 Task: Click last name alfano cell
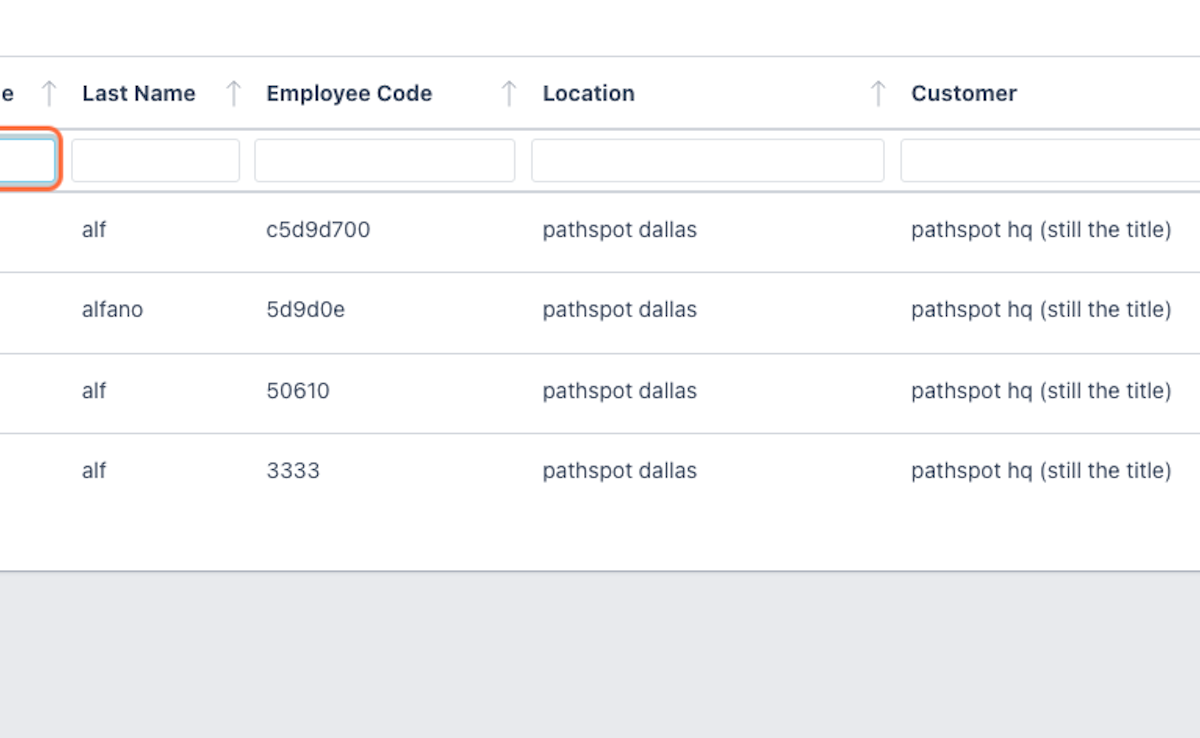112,310
